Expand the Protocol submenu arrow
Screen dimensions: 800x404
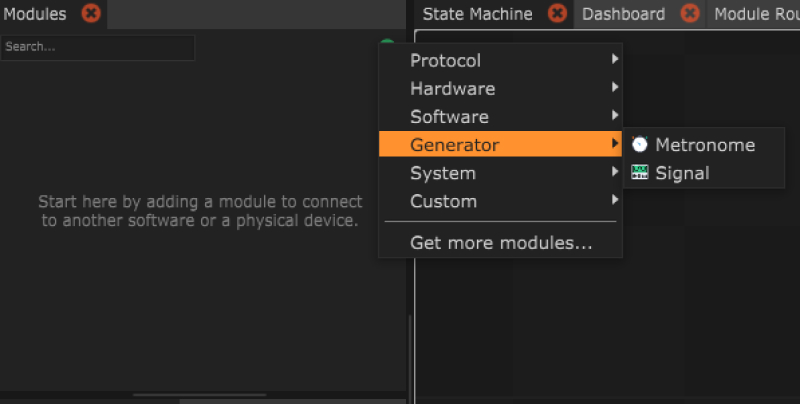click(614, 60)
